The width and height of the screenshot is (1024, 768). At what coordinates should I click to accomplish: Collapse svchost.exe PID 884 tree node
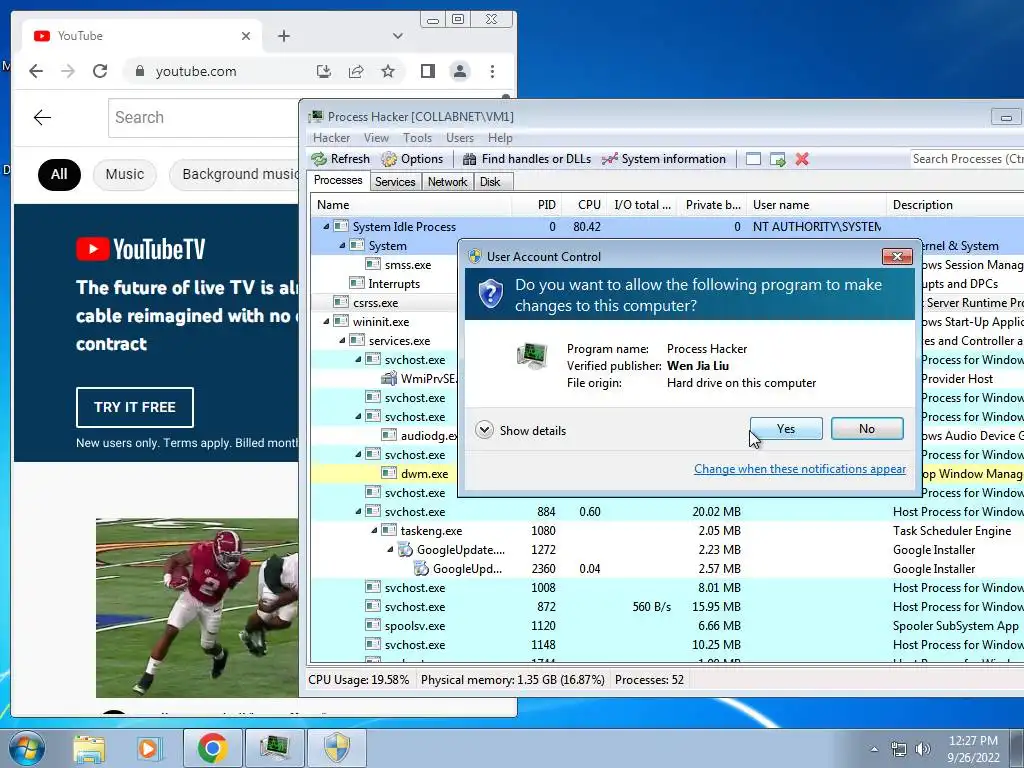pos(358,511)
